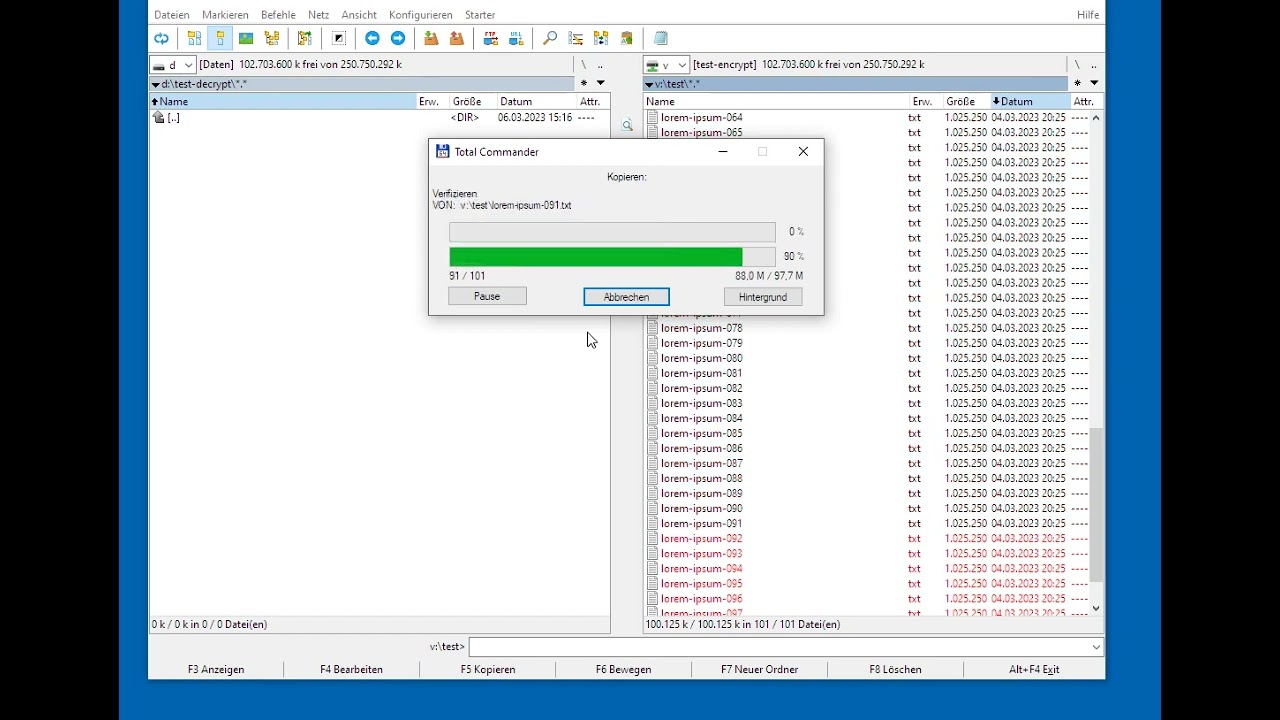Open the Markieren menu
Viewport: 1280px width, 720px height.
click(x=225, y=15)
